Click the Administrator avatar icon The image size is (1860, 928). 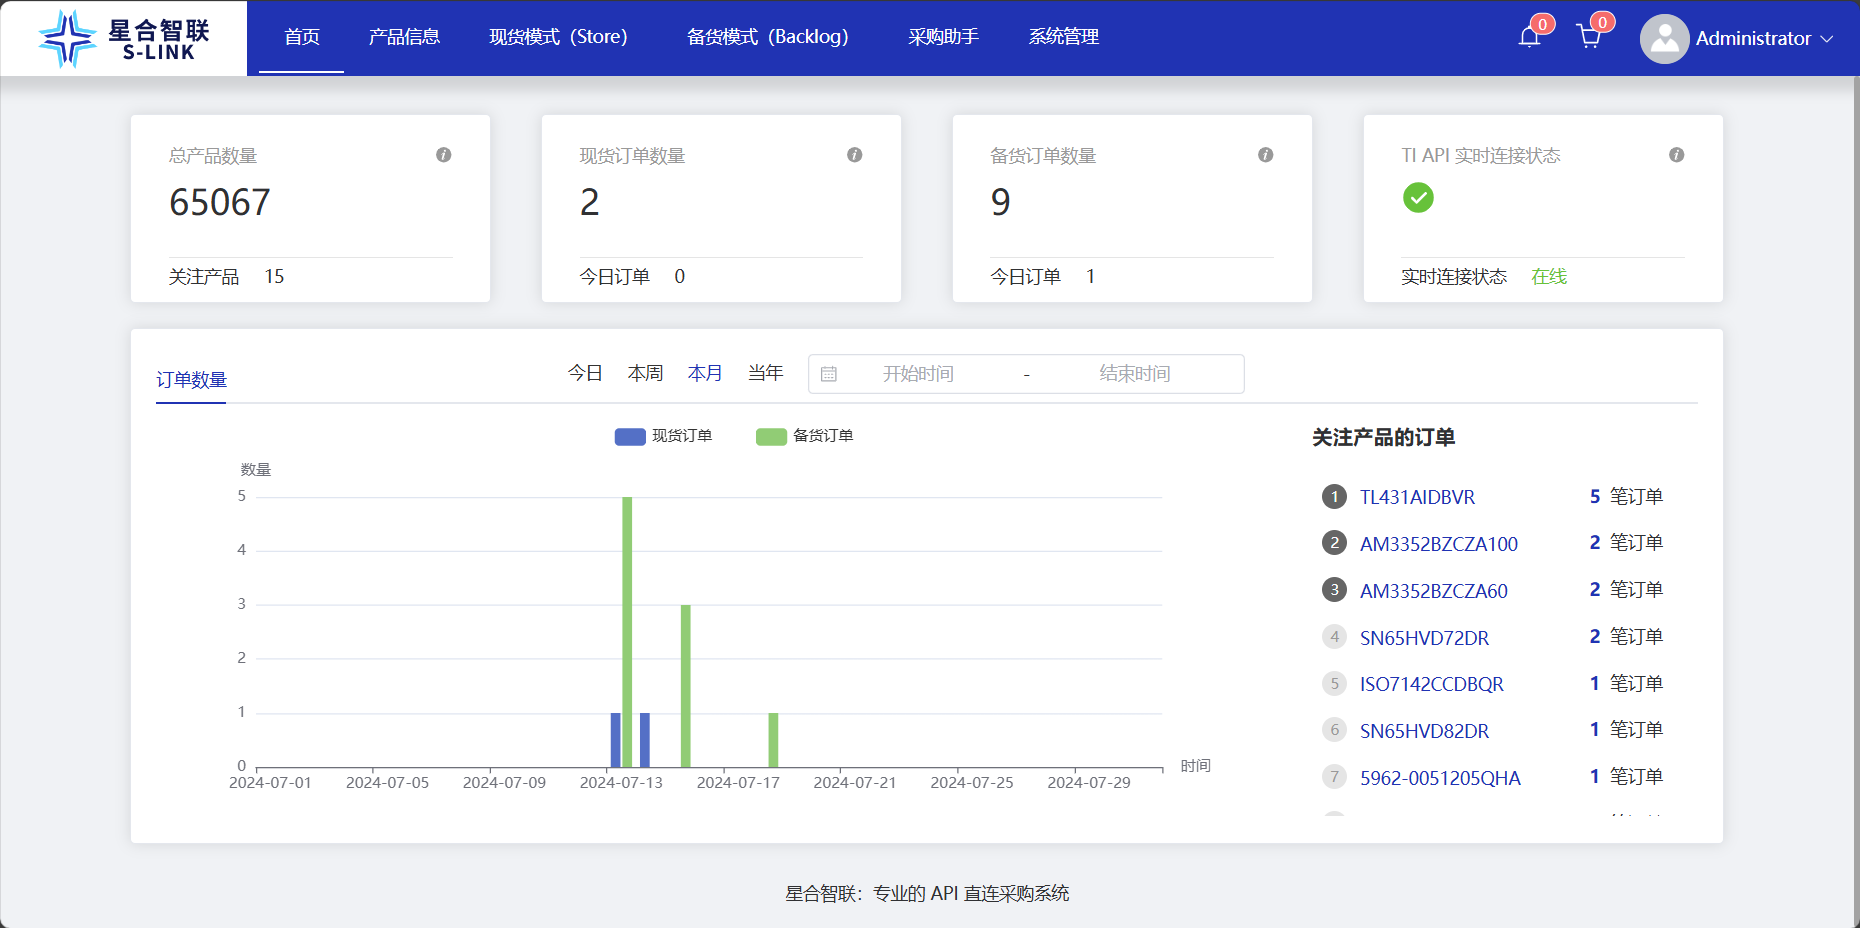pyautogui.click(x=1664, y=39)
